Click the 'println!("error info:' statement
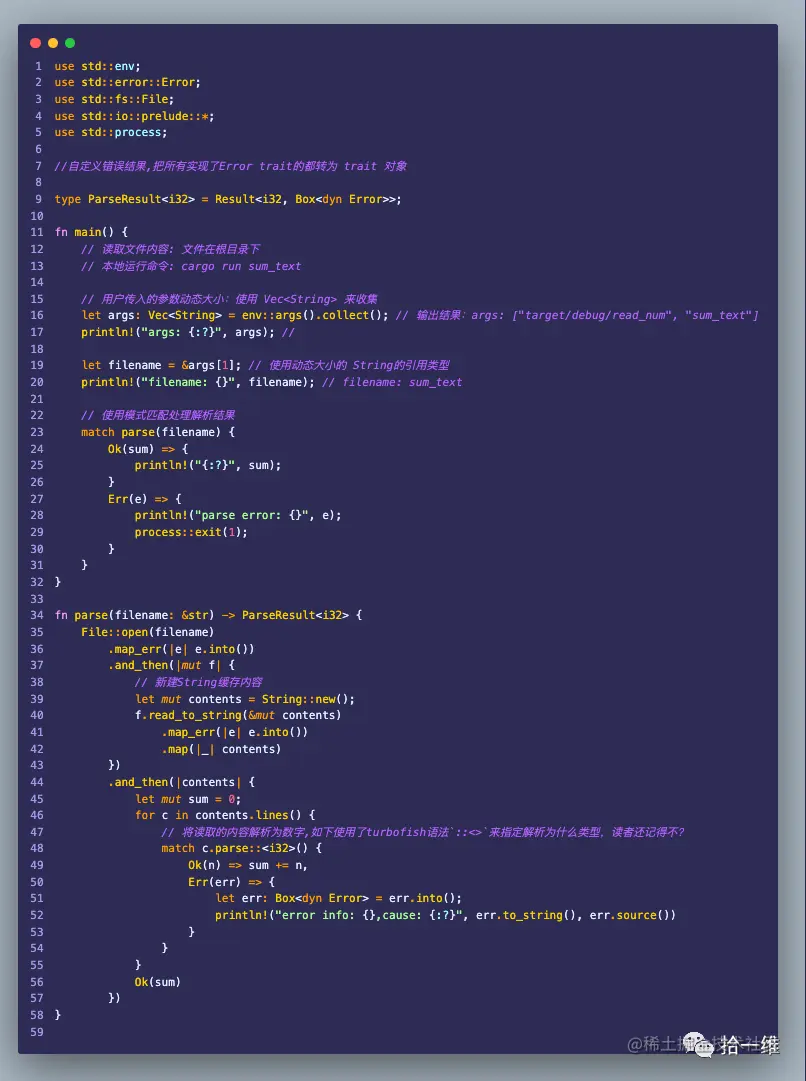The width and height of the screenshot is (806, 1081). tap(445, 916)
